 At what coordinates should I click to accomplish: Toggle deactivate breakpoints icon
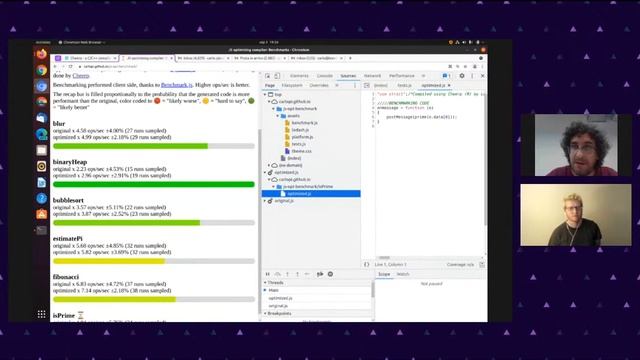[x=320, y=274]
